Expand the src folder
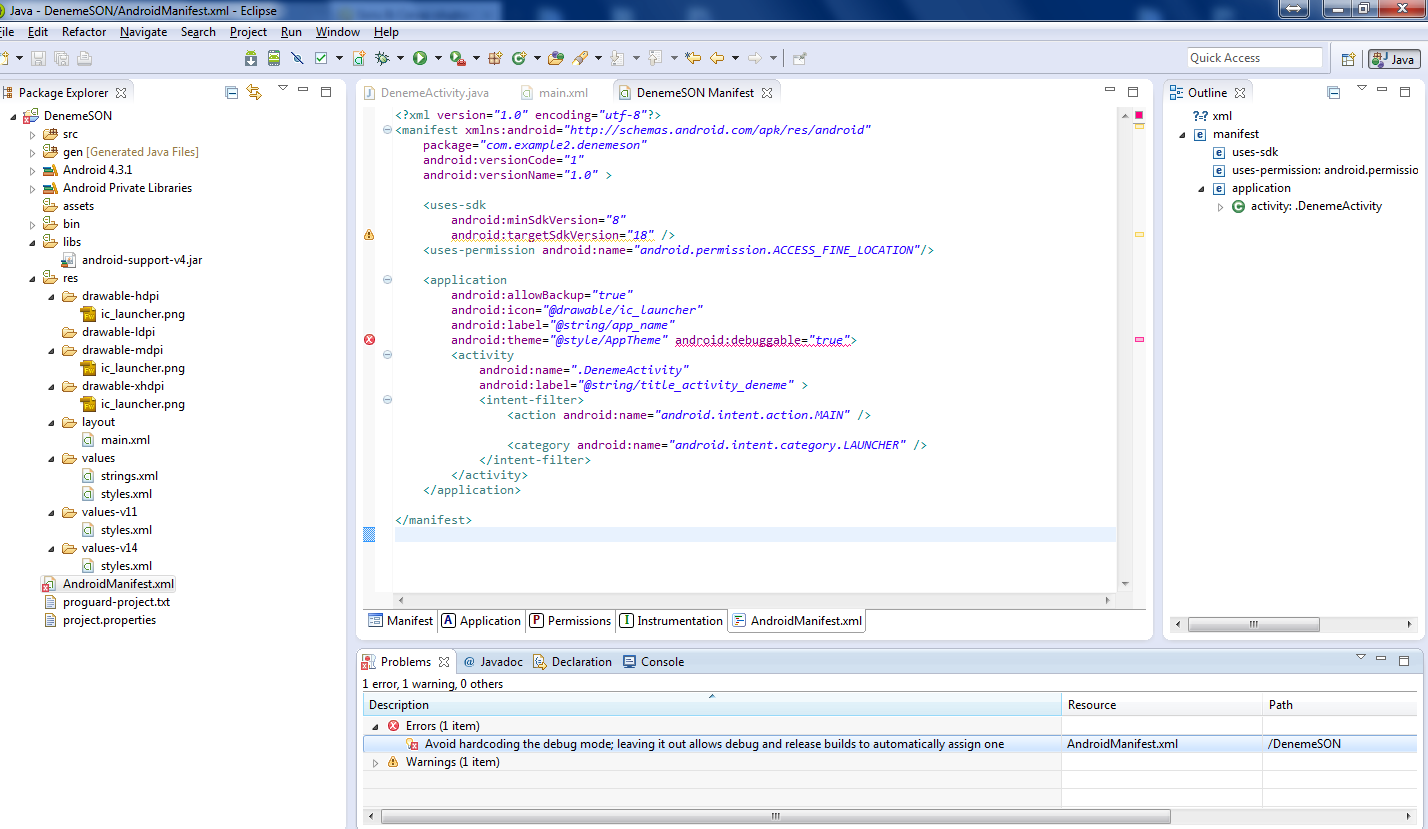The width and height of the screenshot is (1428, 829). 32,134
